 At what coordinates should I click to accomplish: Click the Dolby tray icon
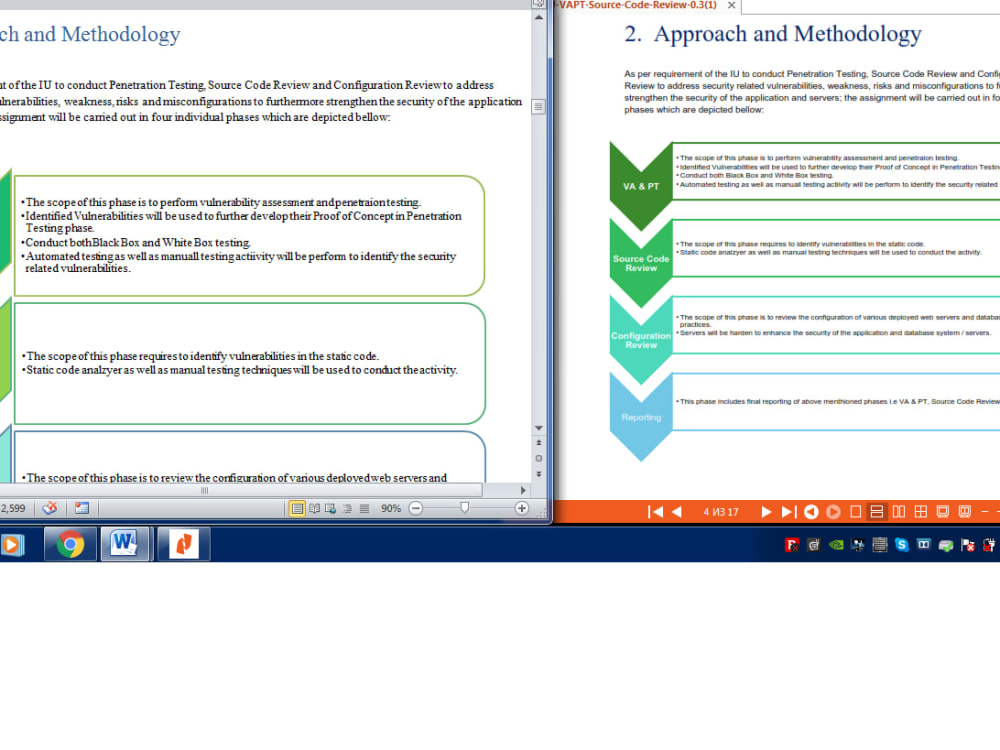(x=923, y=545)
